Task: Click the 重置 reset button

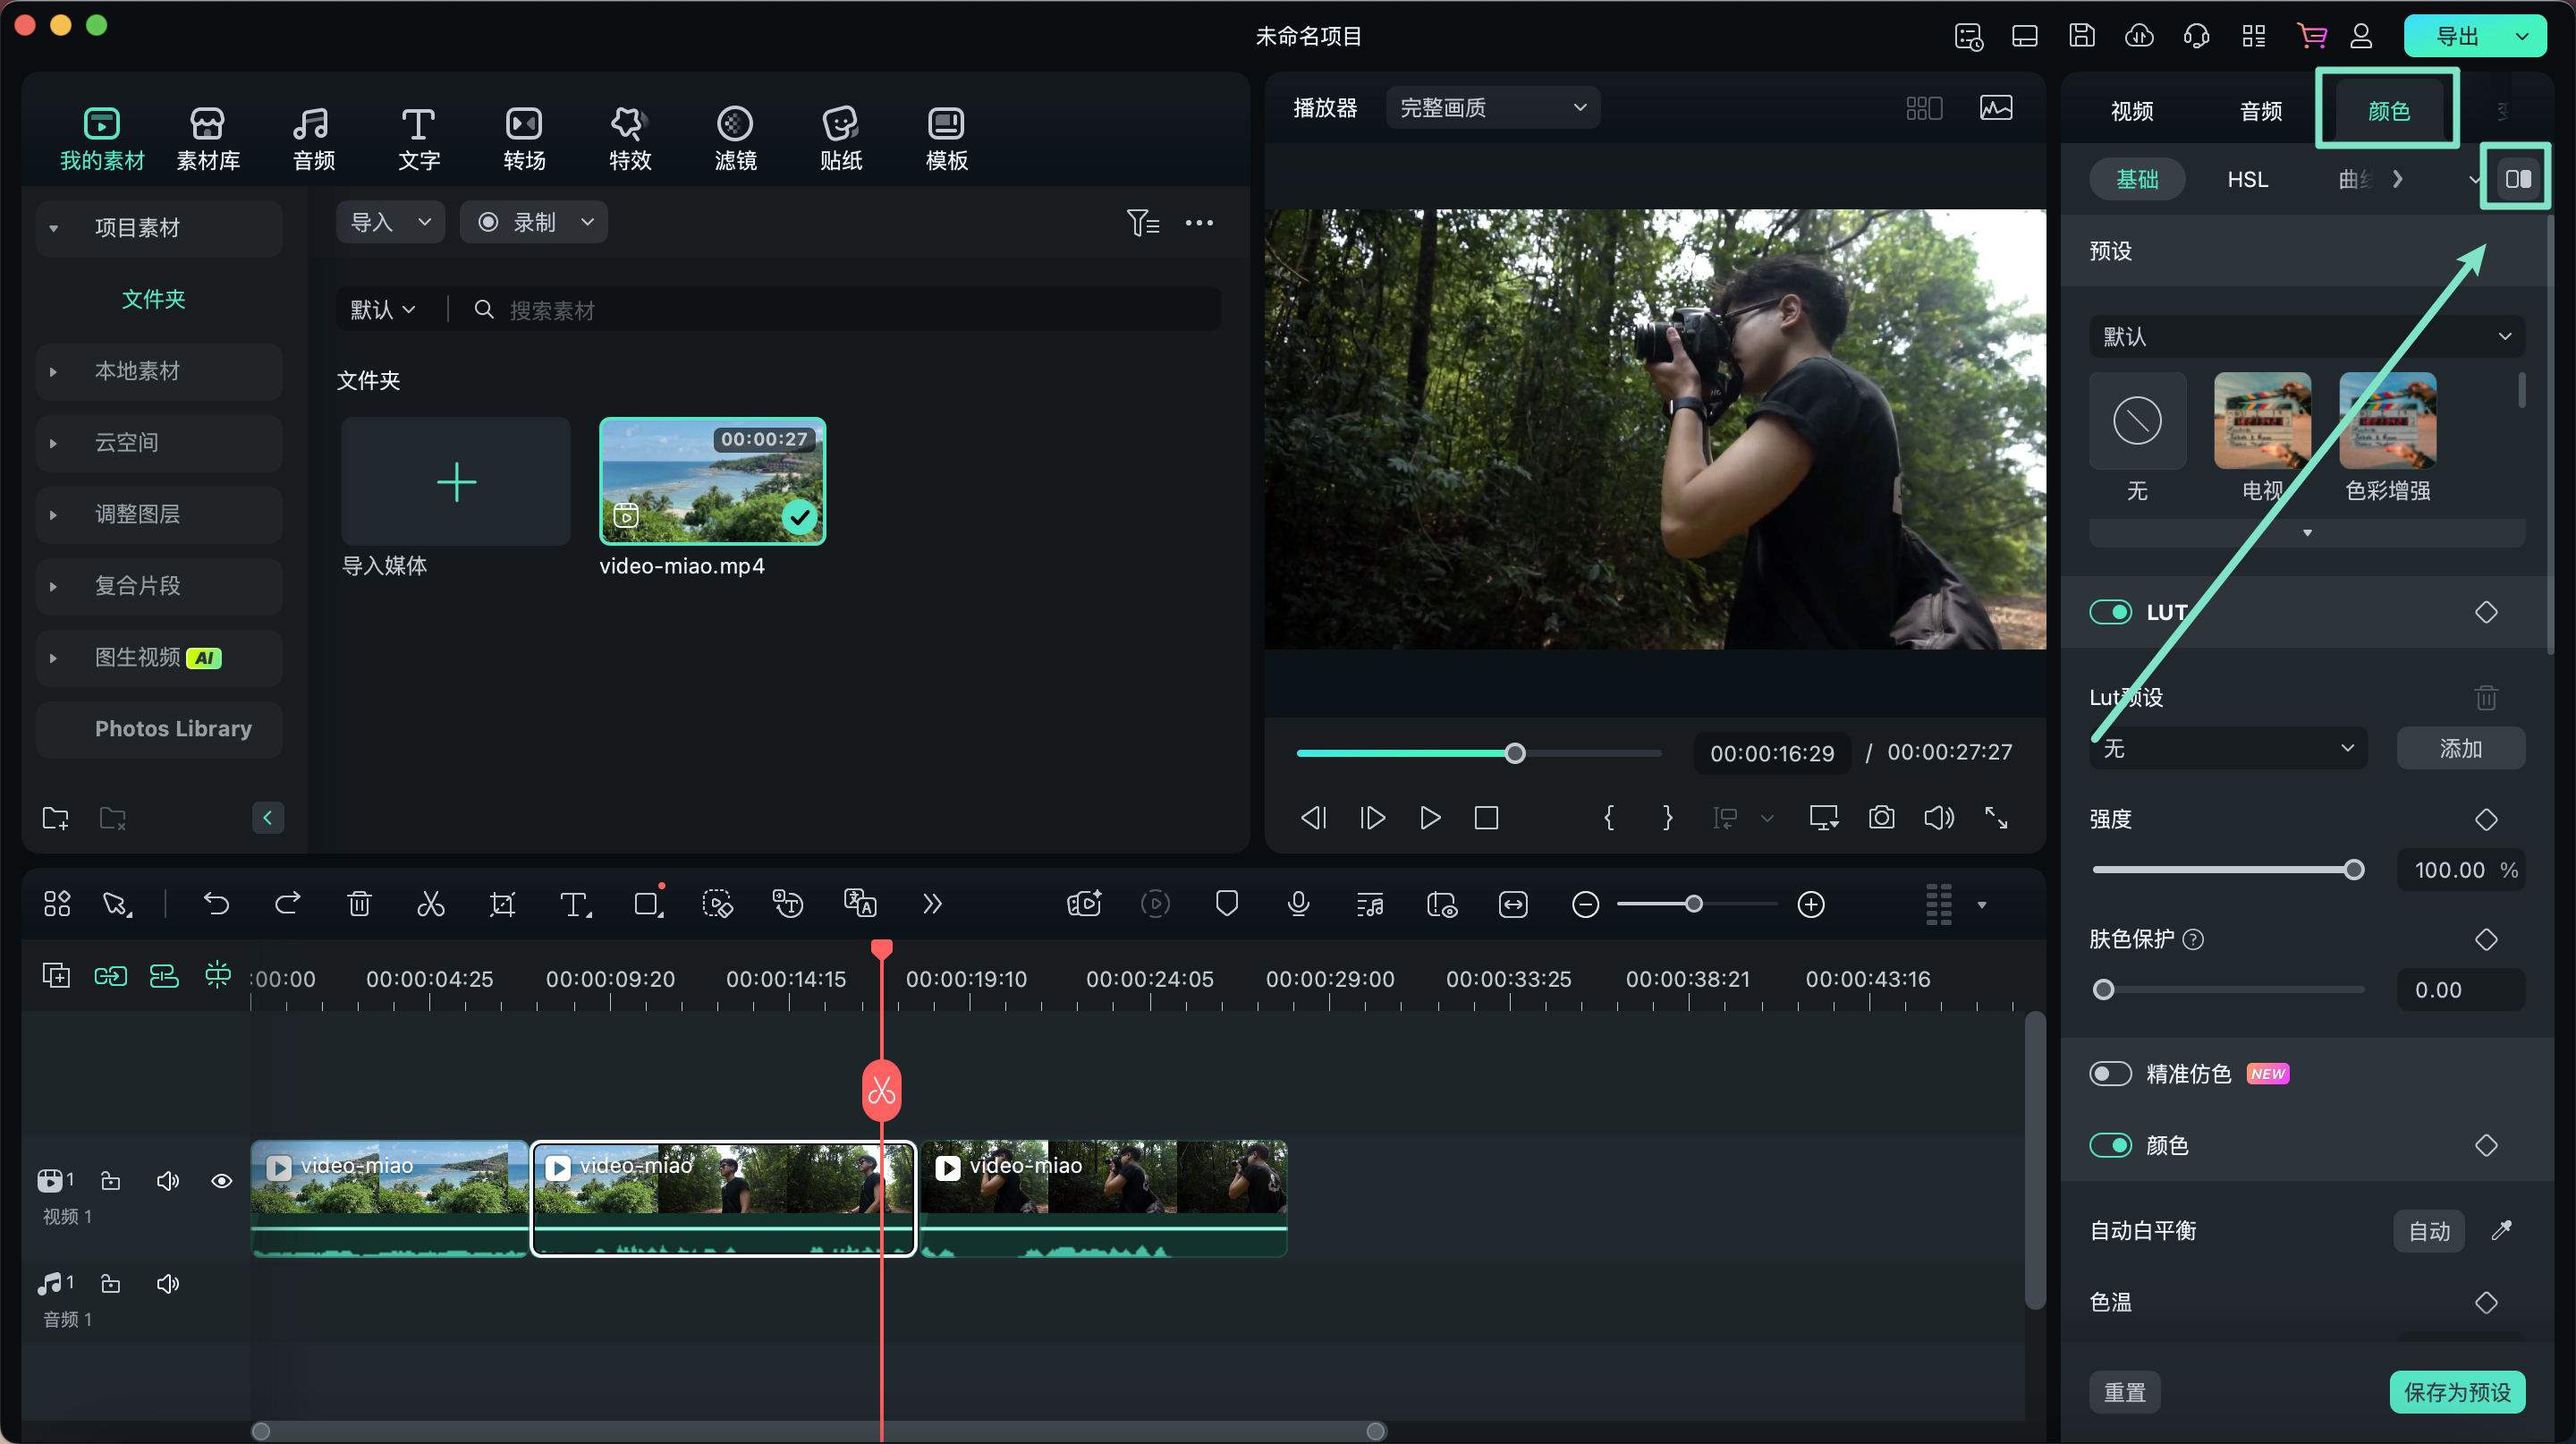Action: coord(2124,1392)
